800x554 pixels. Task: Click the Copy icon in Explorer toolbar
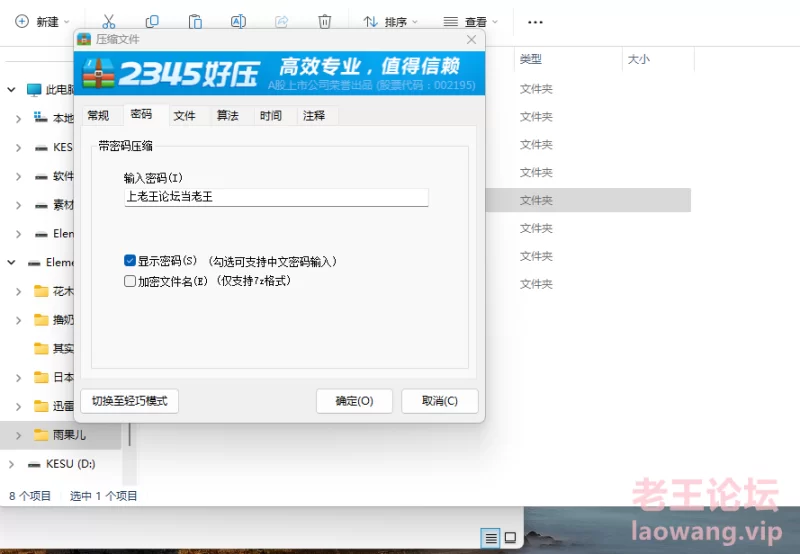(152, 21)
